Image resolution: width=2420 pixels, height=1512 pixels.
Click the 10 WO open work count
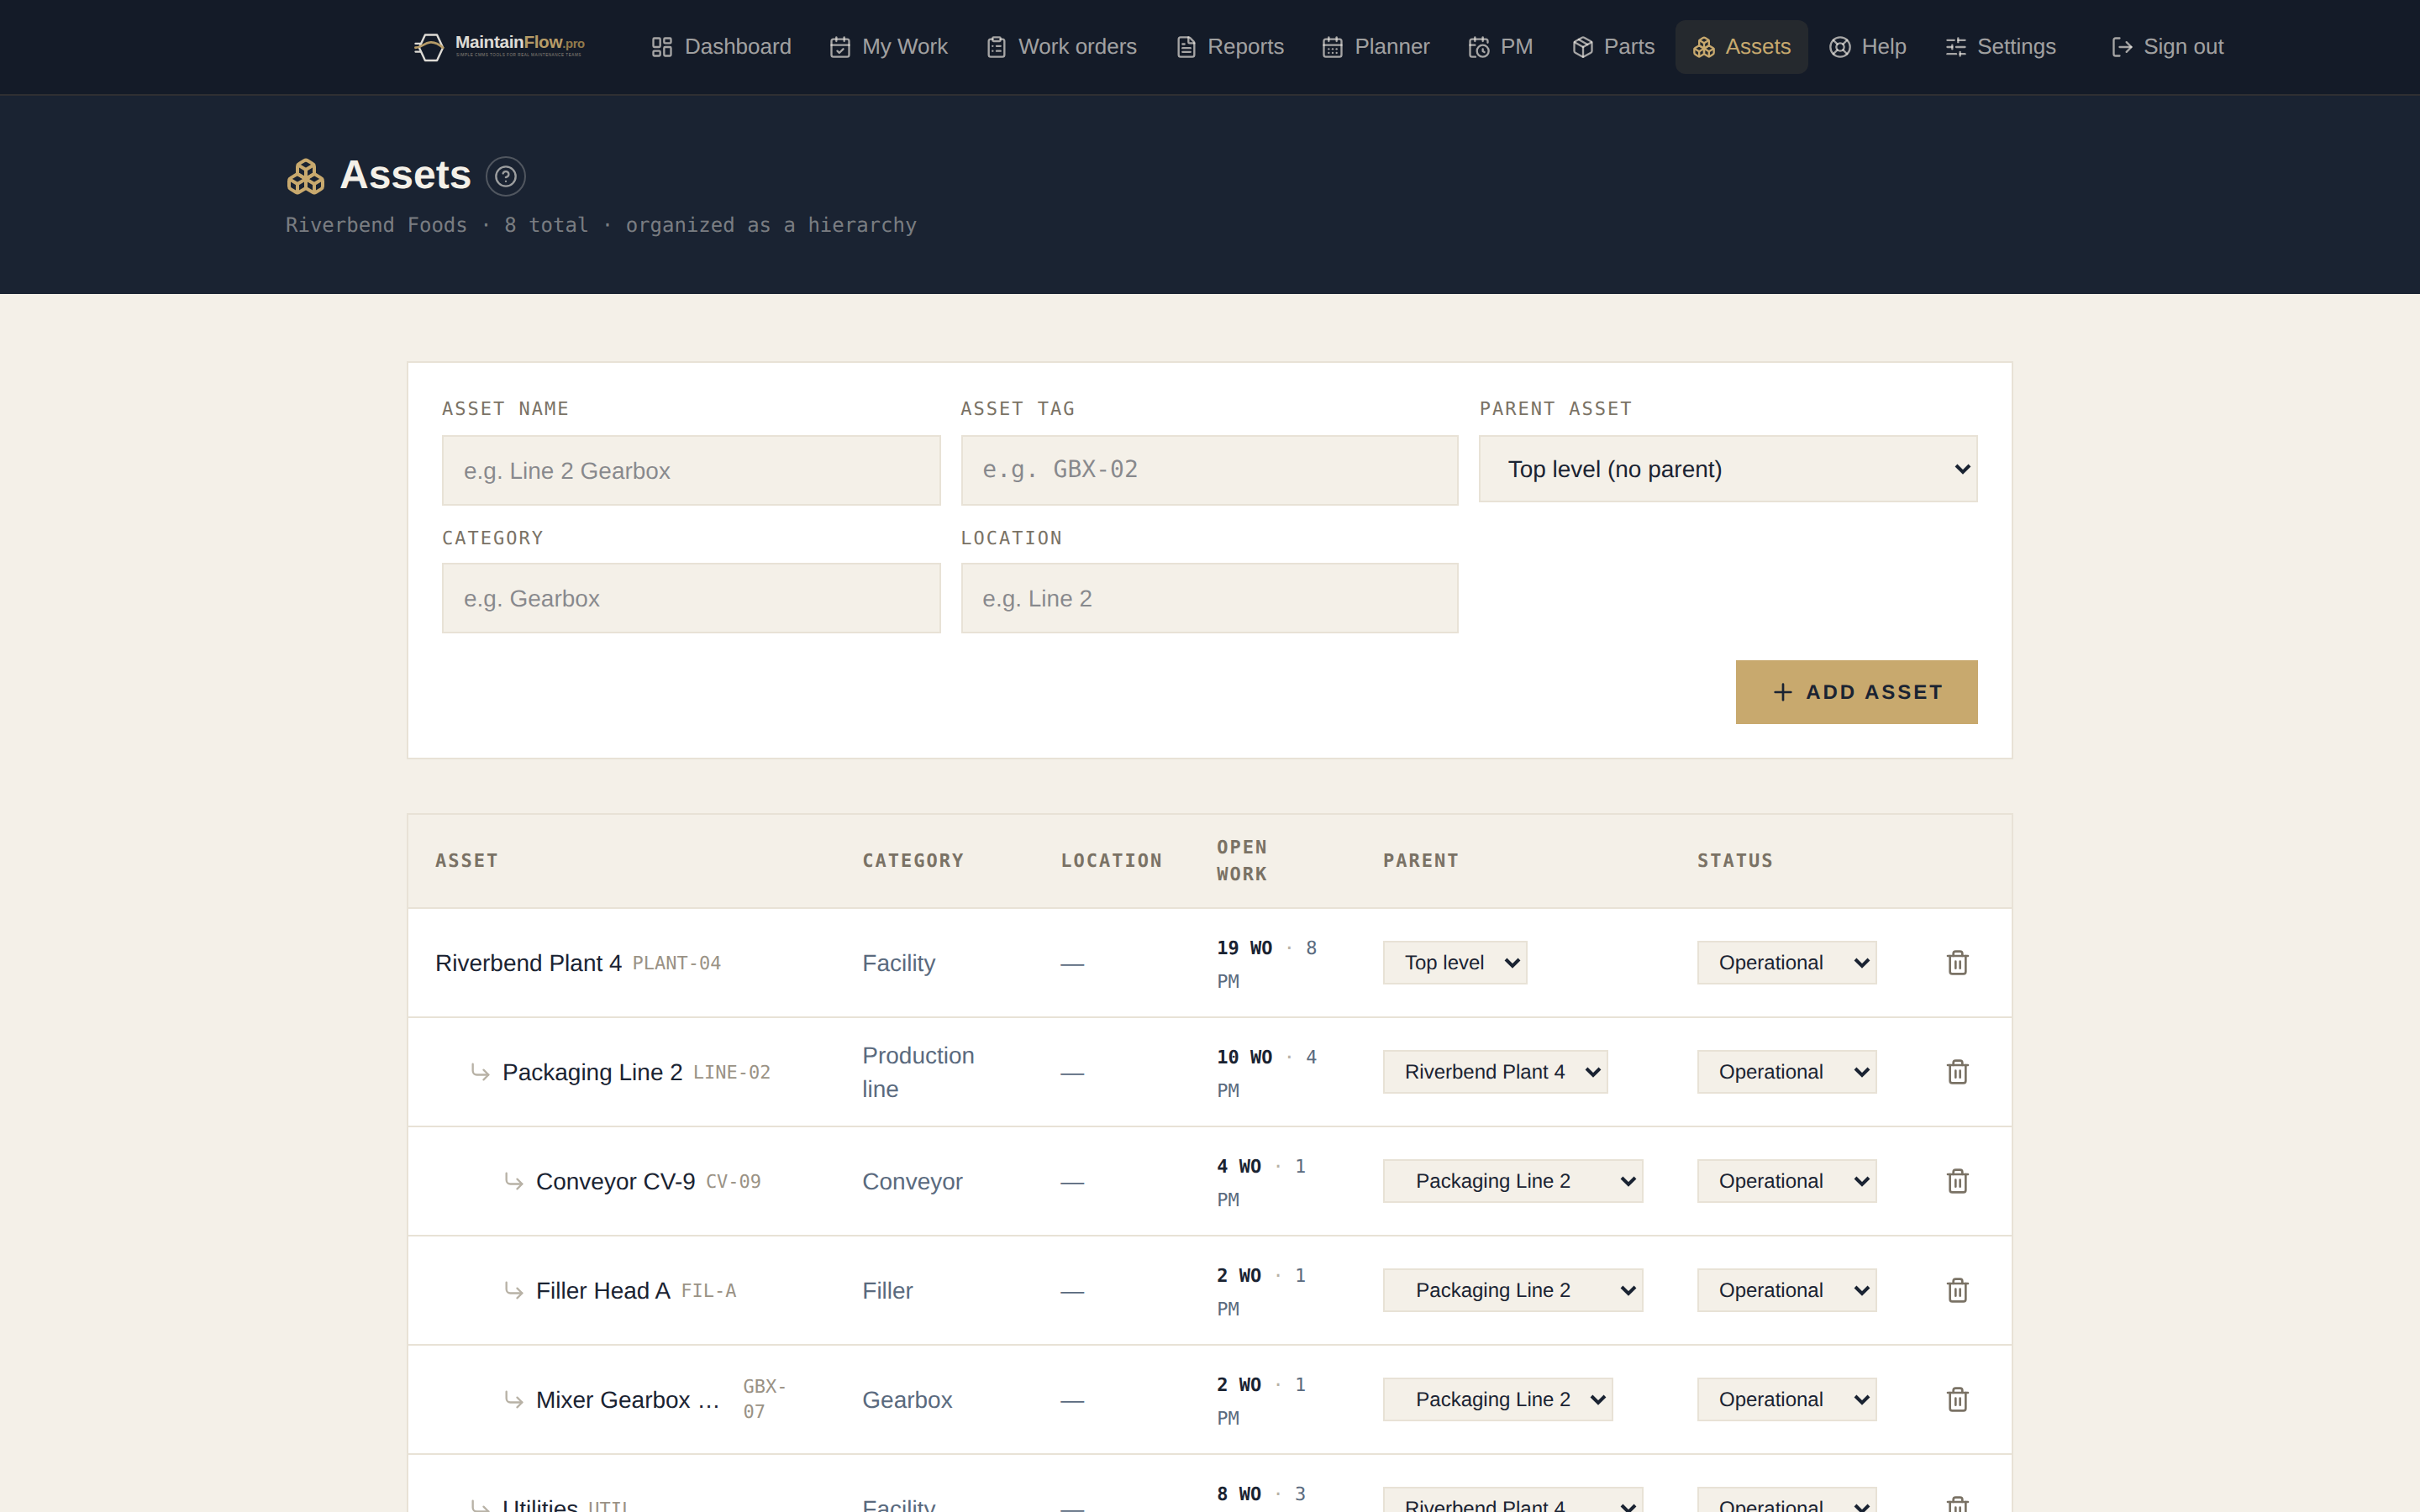1244,1056
